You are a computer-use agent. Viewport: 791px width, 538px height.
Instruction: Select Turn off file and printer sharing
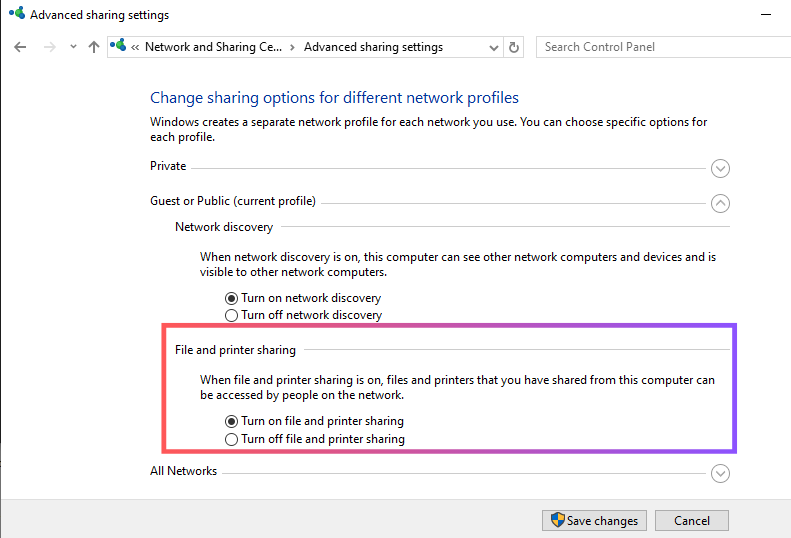232,439
